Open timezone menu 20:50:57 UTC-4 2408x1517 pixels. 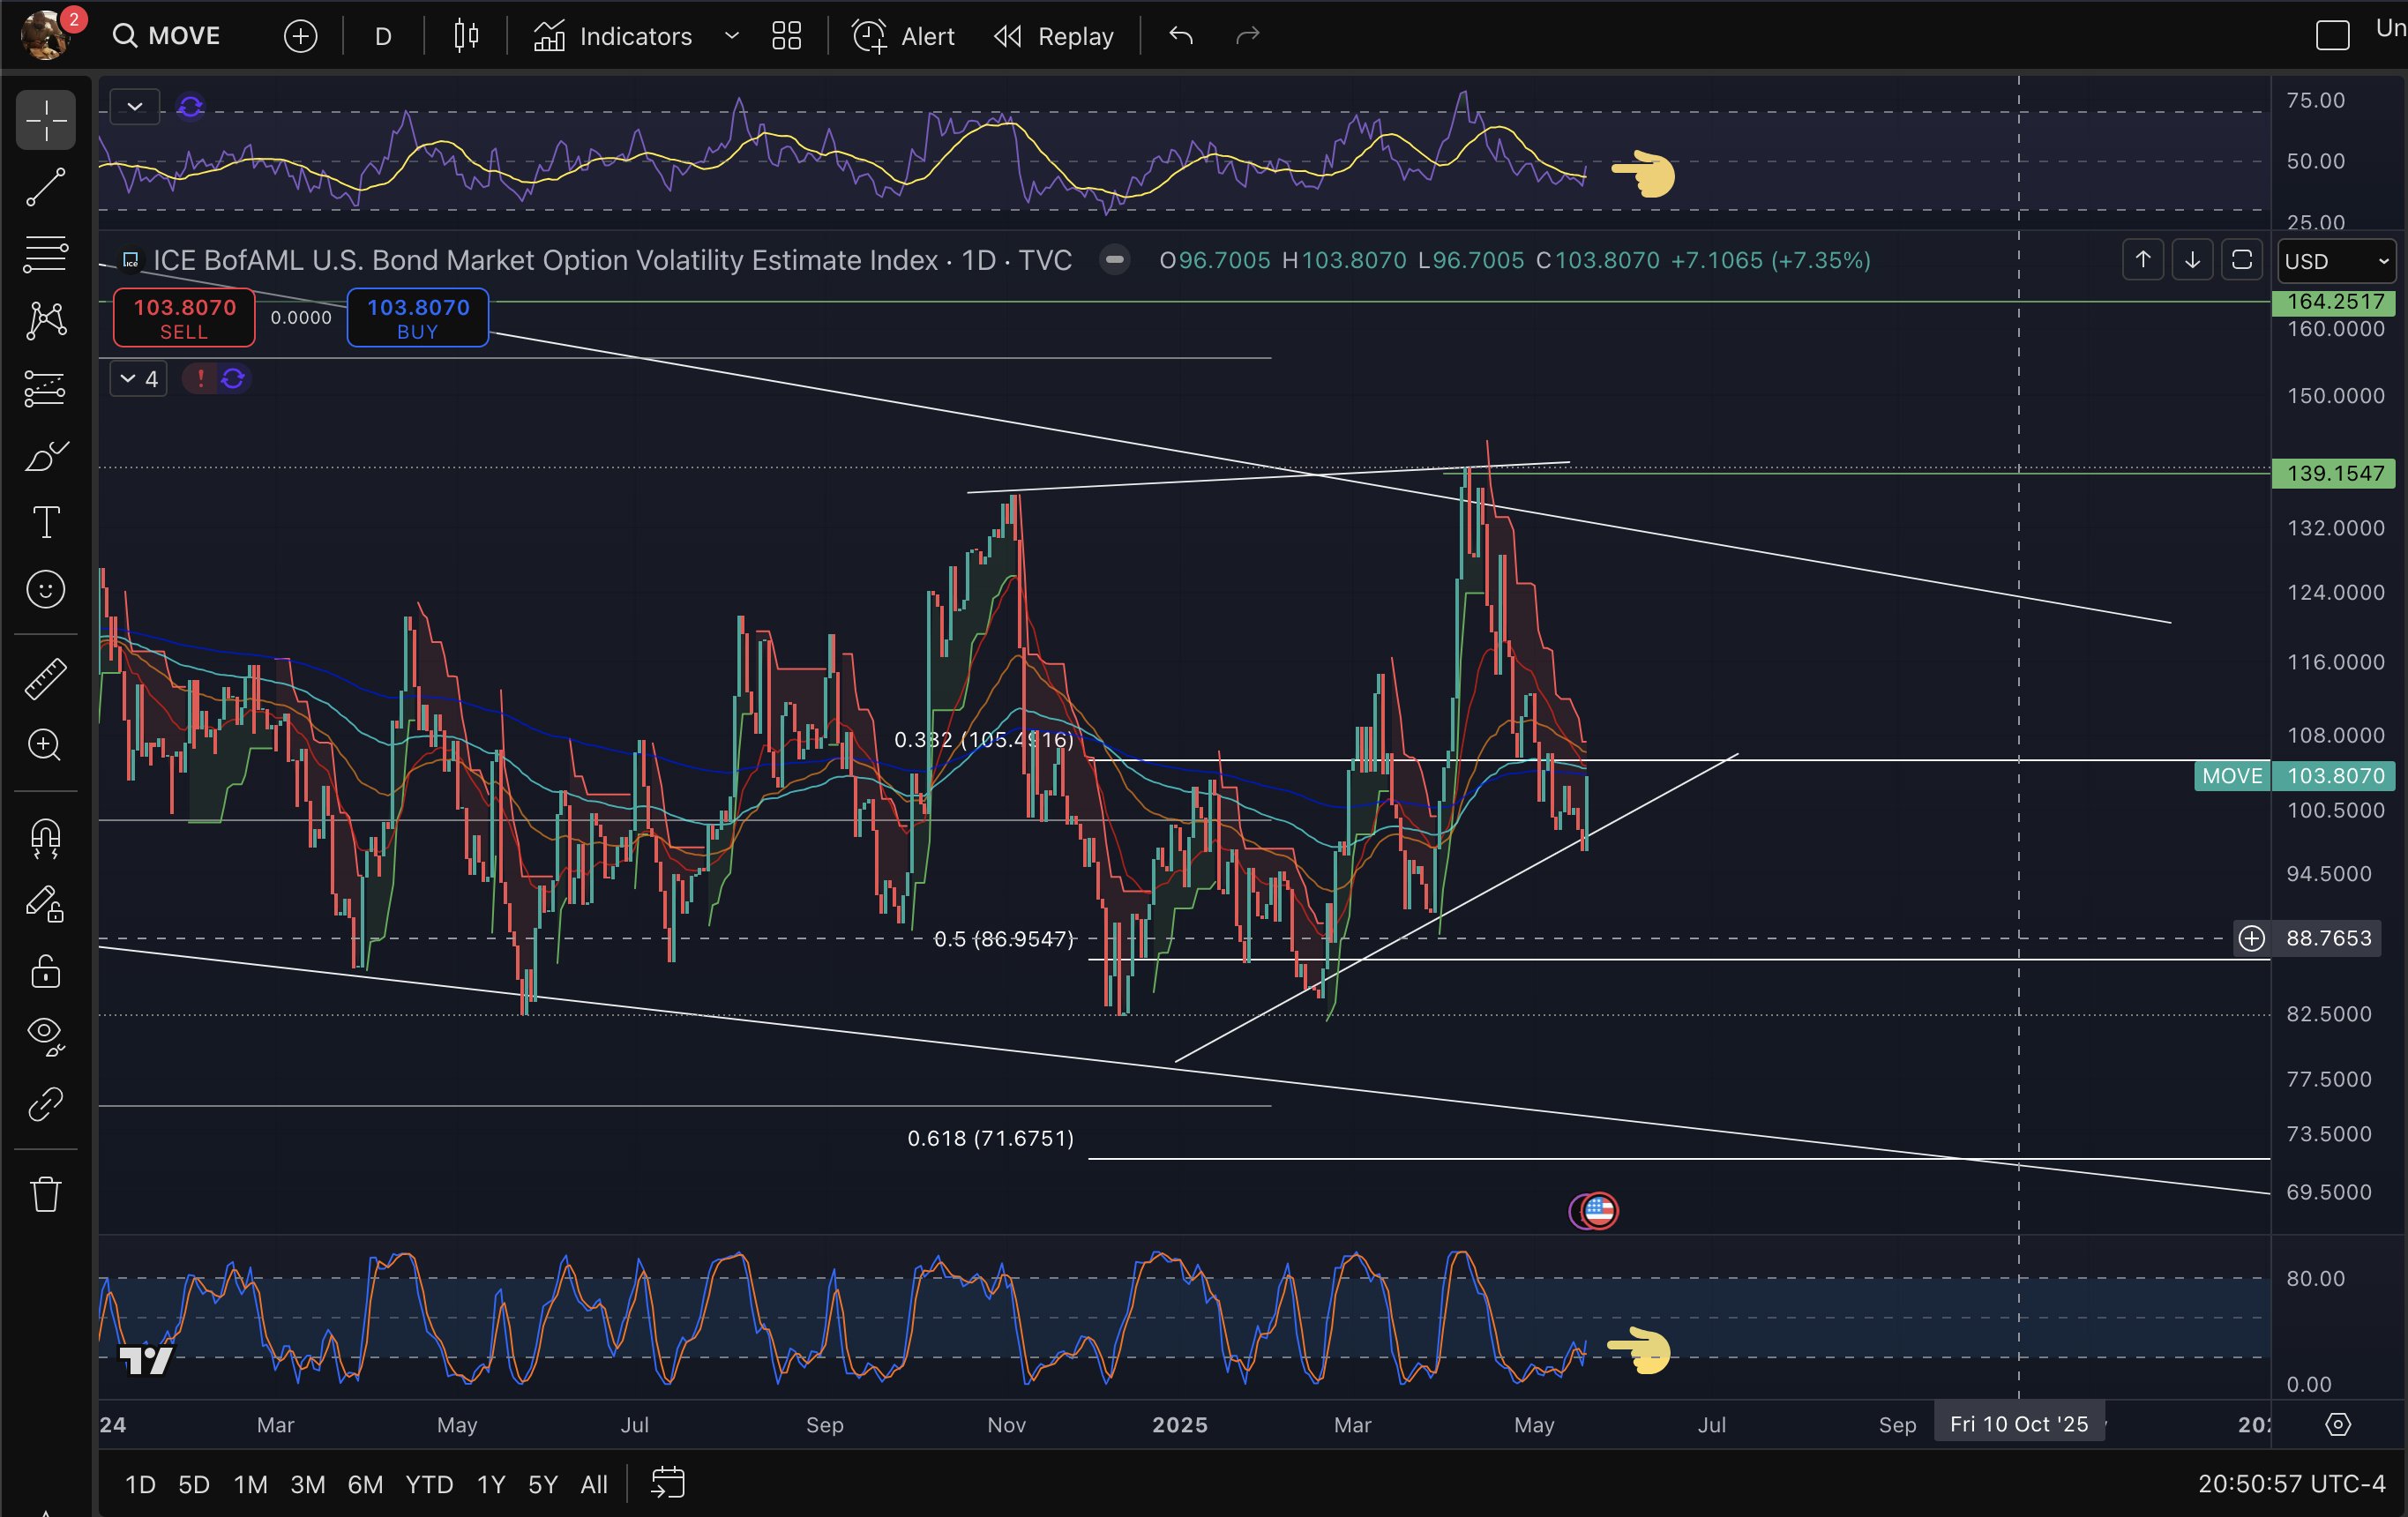[x=2291, y=1484]
